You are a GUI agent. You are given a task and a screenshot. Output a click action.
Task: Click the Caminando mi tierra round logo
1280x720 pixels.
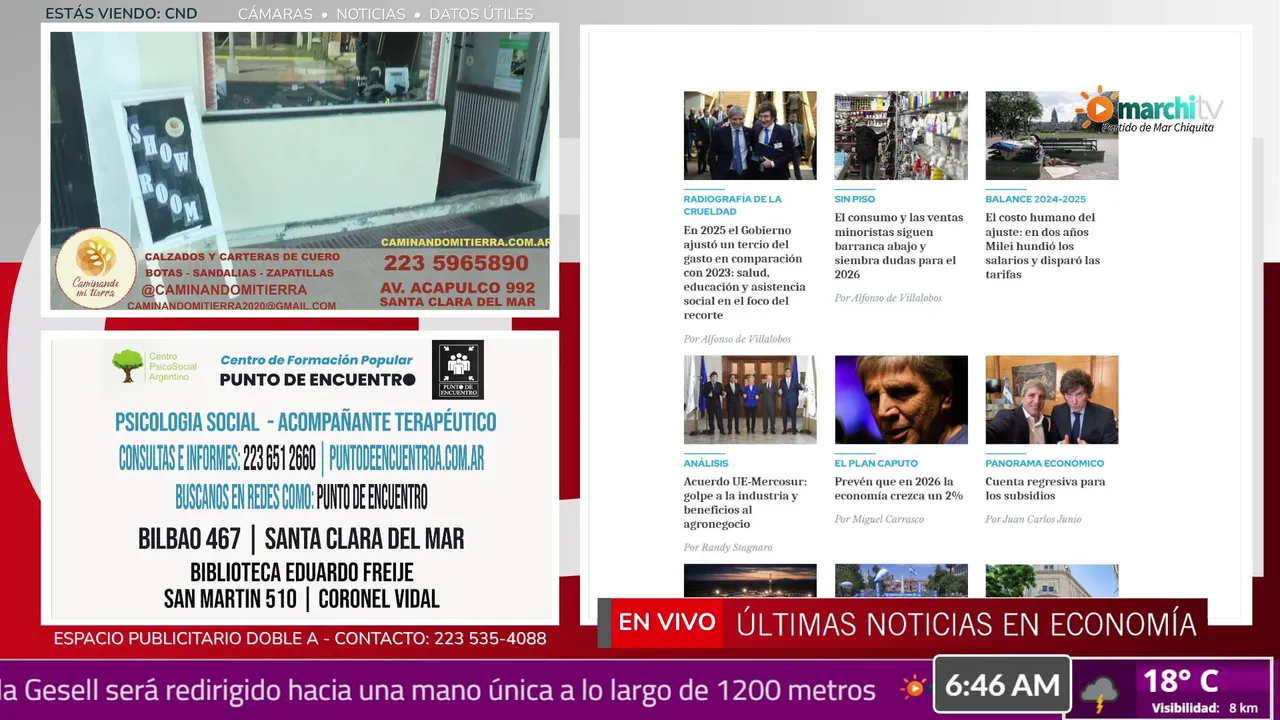coord(95,267)
